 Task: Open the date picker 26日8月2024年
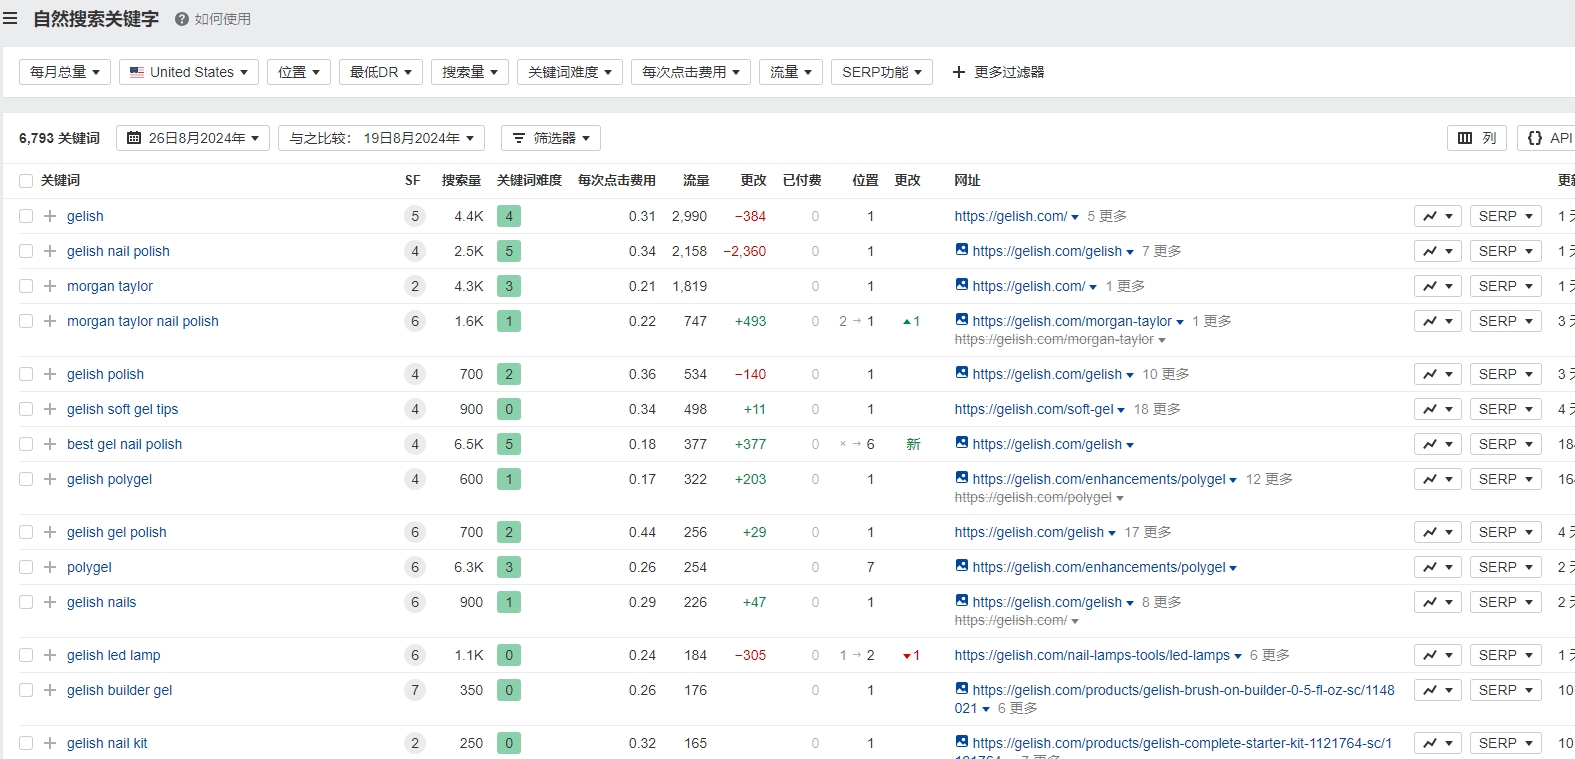[193, 138]
